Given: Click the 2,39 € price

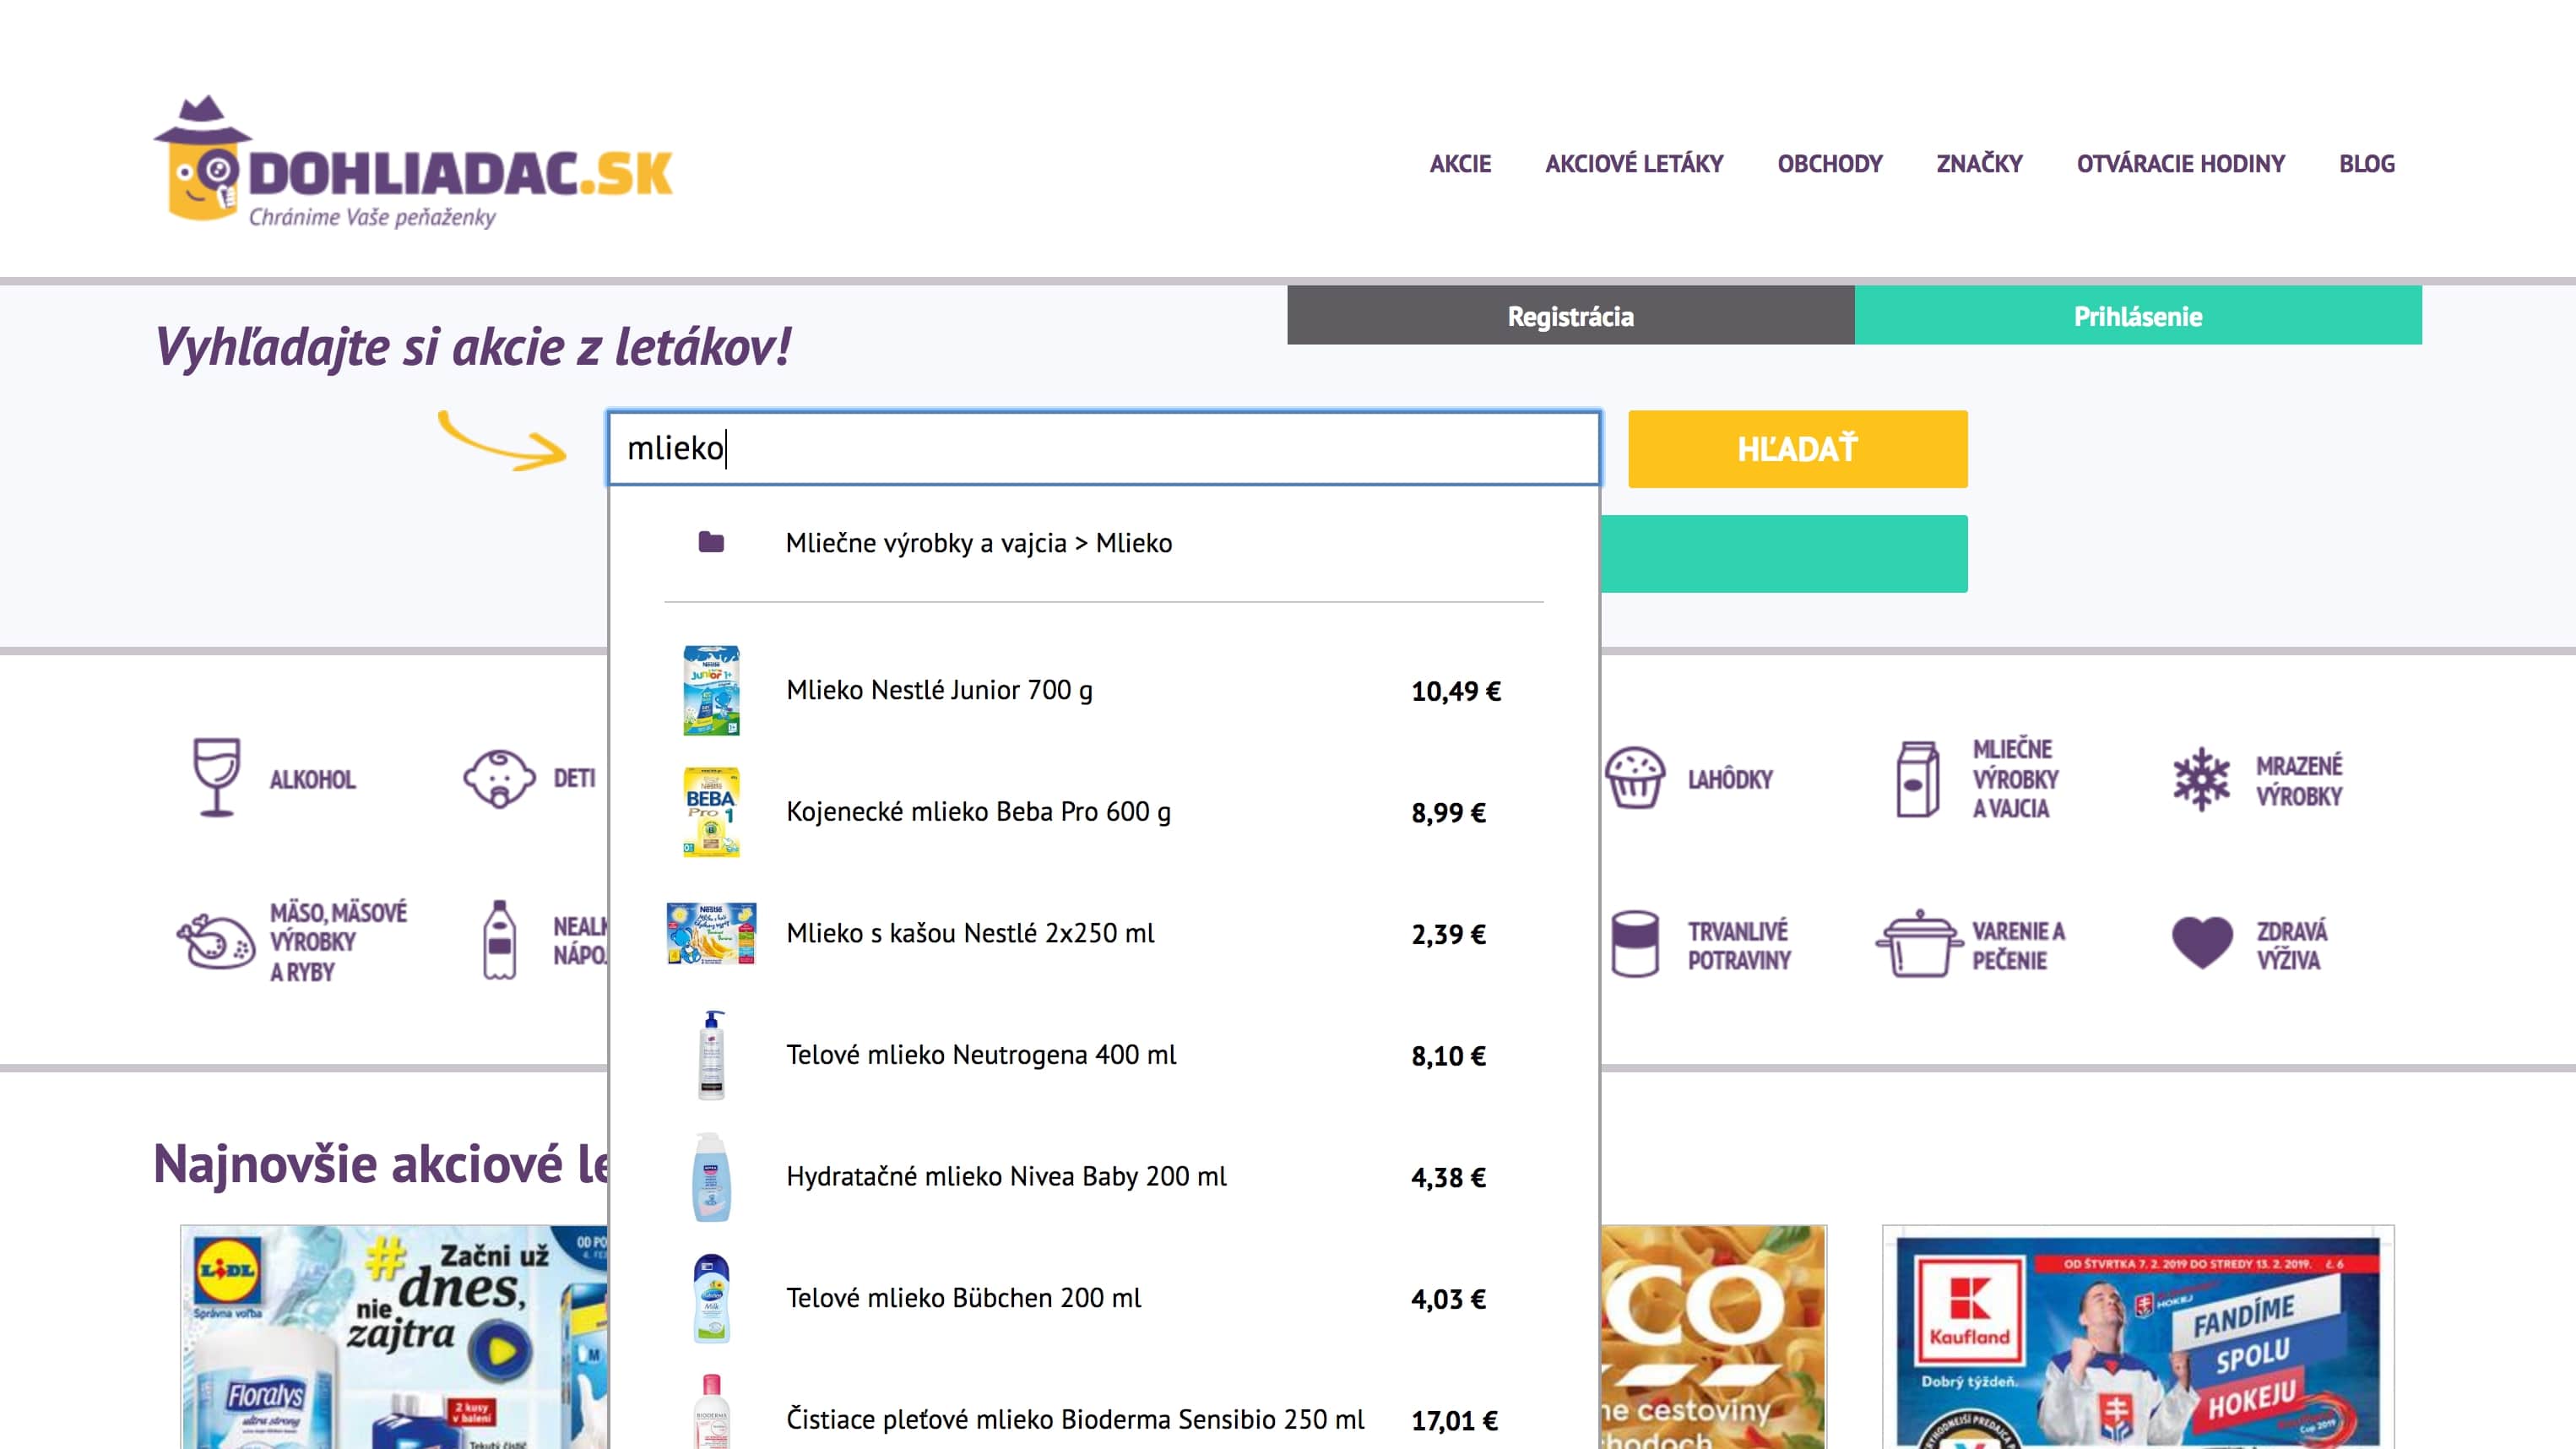Looking at the screenshot, I should [1448, 934].
